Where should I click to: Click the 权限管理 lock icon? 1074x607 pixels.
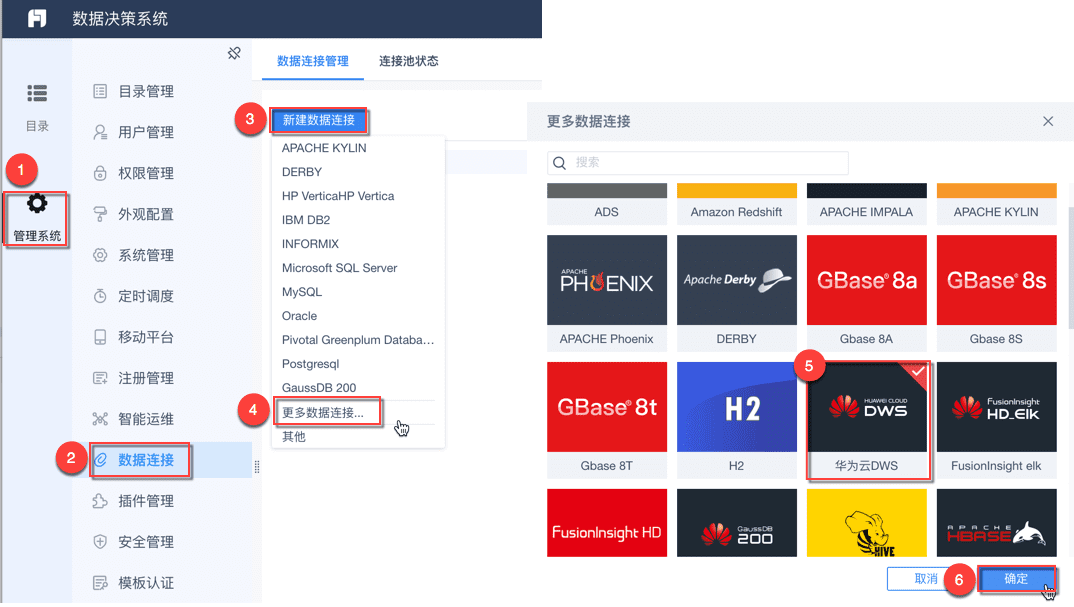100,173
